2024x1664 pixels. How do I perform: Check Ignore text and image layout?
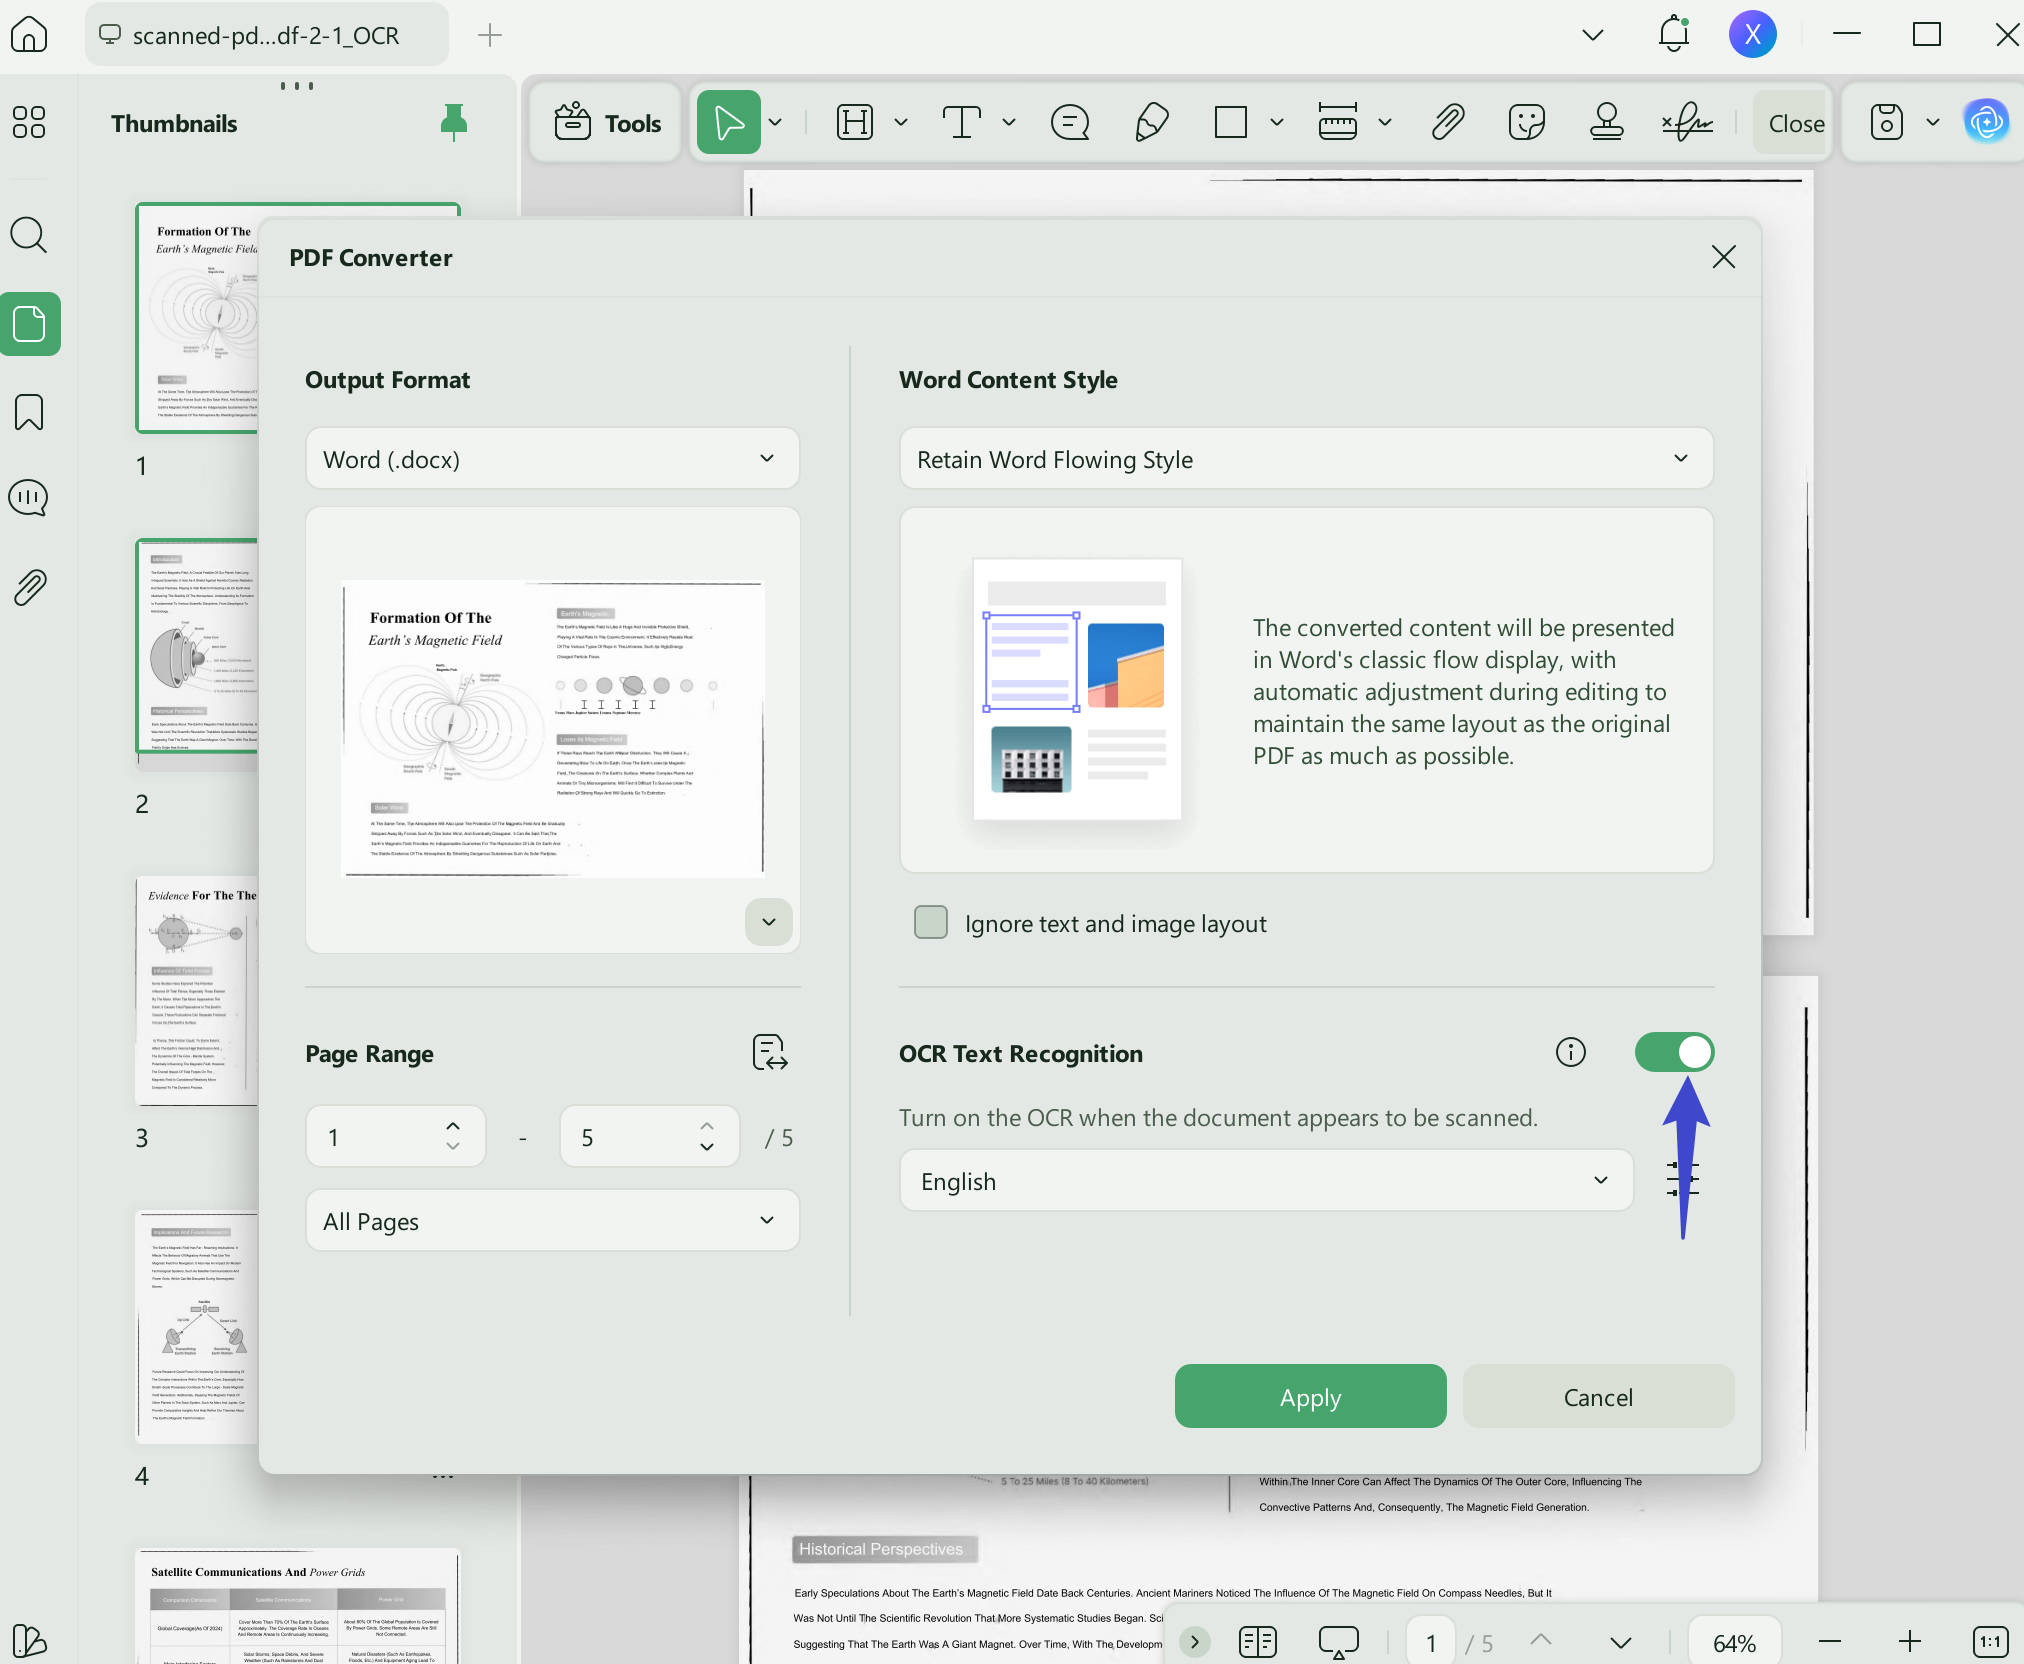[931, 922]
